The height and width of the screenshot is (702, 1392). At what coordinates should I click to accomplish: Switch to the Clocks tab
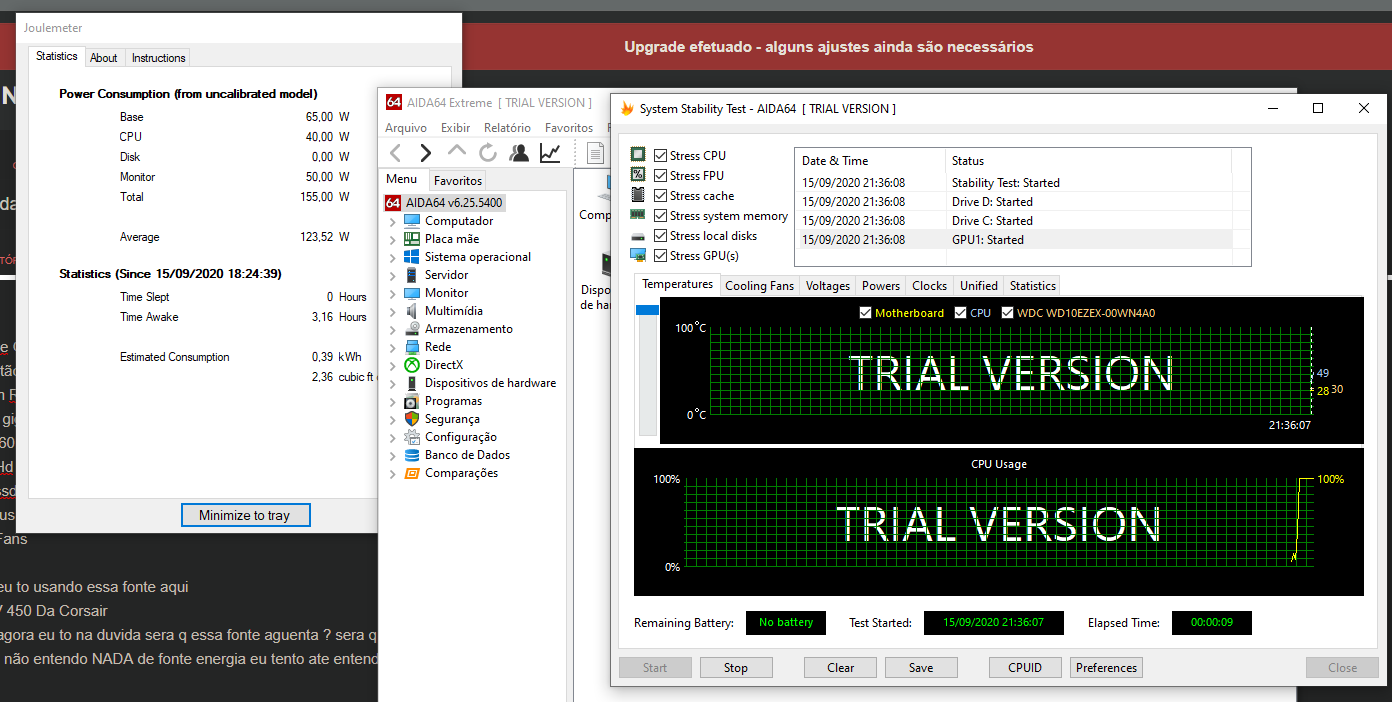tap(930, 286)
